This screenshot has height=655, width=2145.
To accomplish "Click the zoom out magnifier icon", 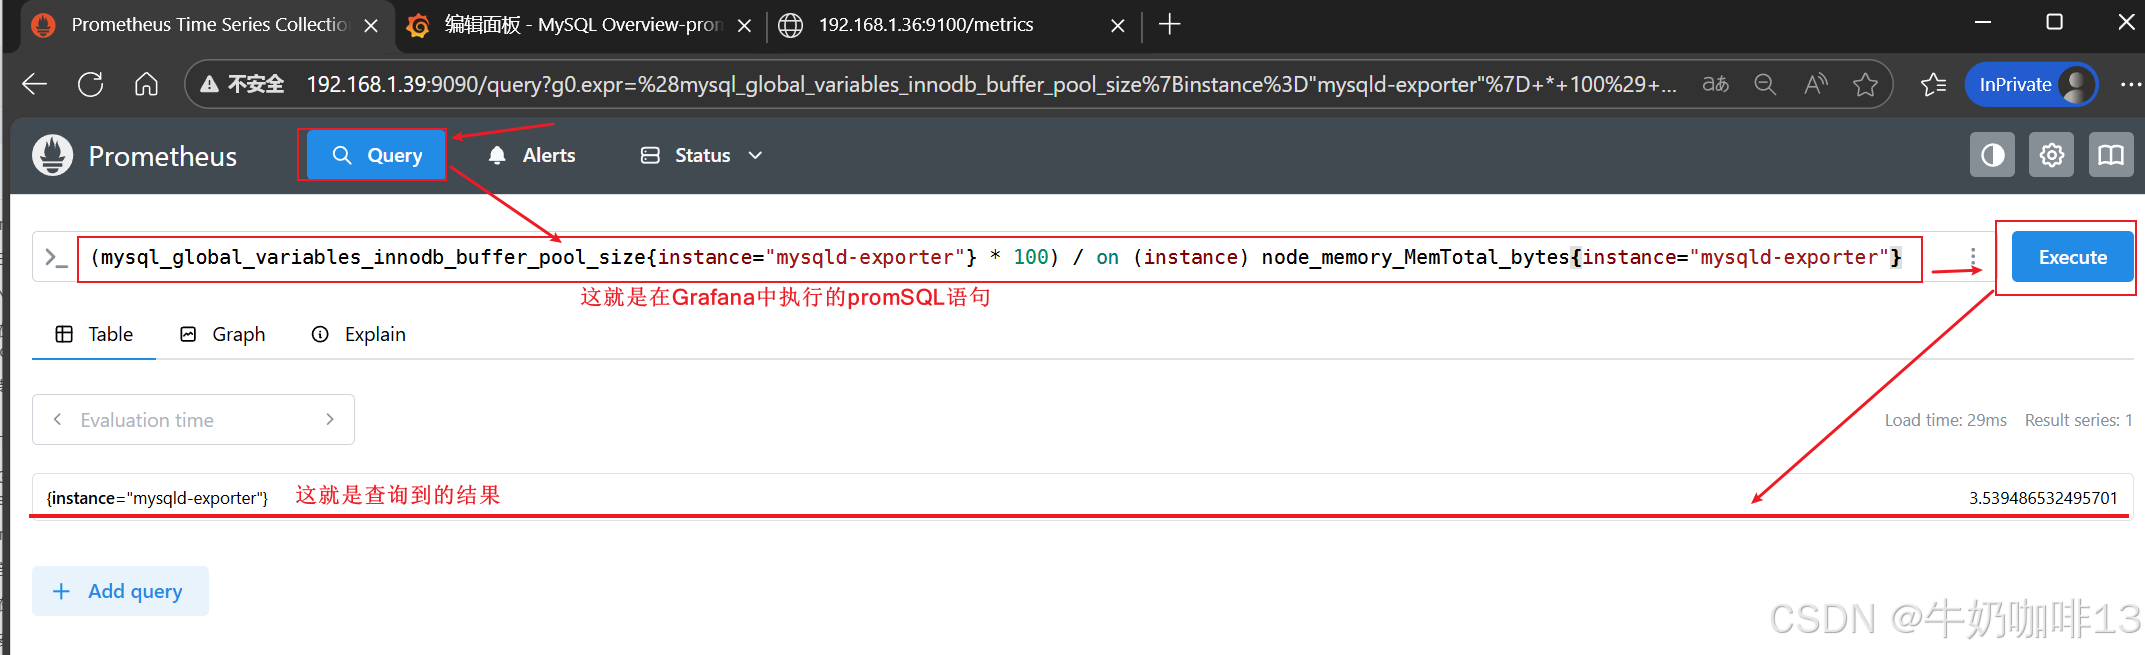I will pyautogui.click(x=1766, y=85).
